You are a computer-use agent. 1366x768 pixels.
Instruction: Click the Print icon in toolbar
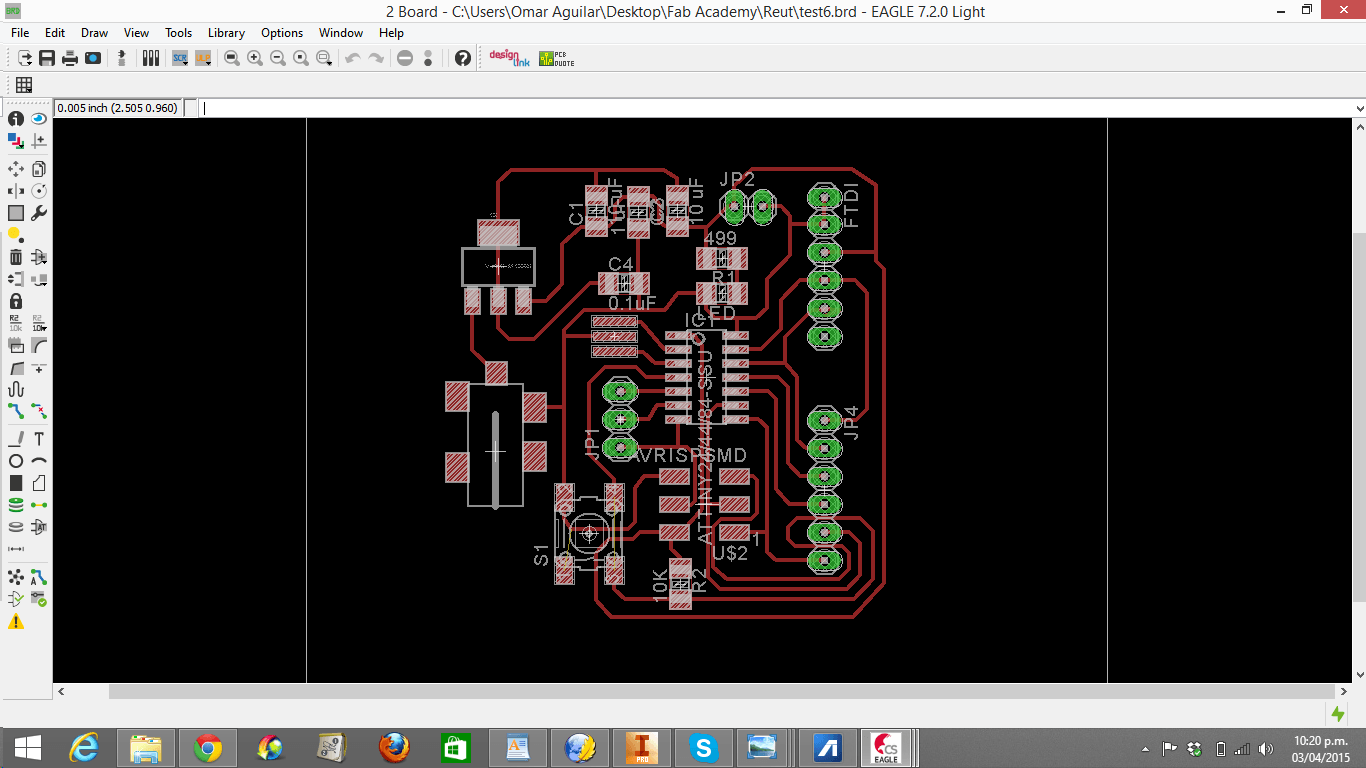pyautogui.click(x=70, y=58)
